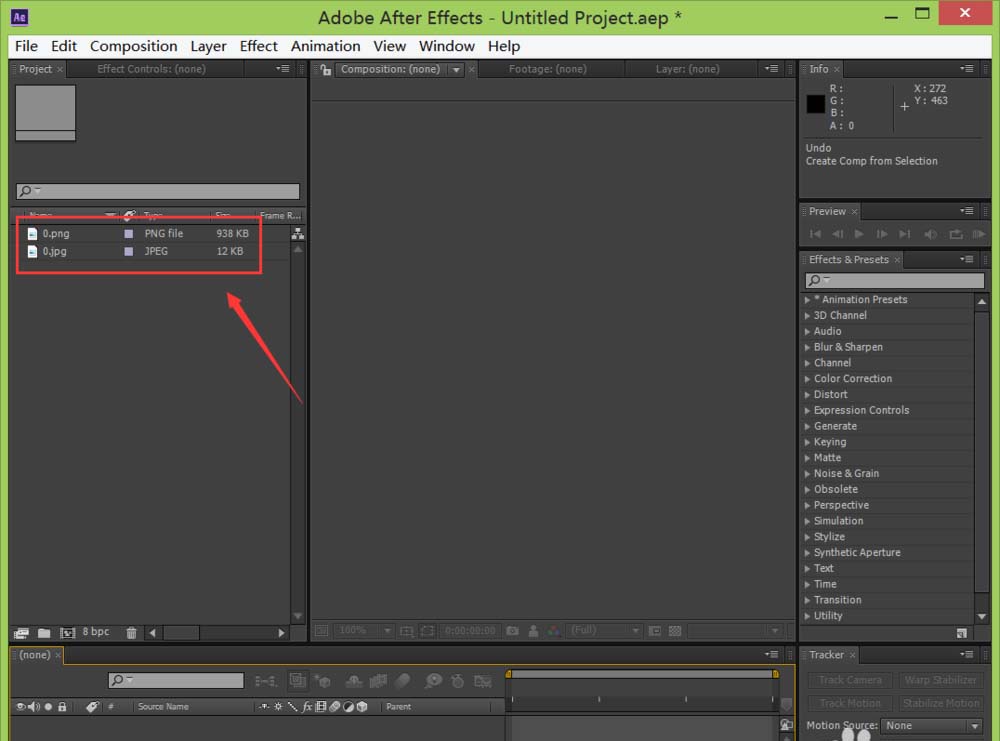
Task: Switch to the Effect Controls tab
Action: pos(151,69)
